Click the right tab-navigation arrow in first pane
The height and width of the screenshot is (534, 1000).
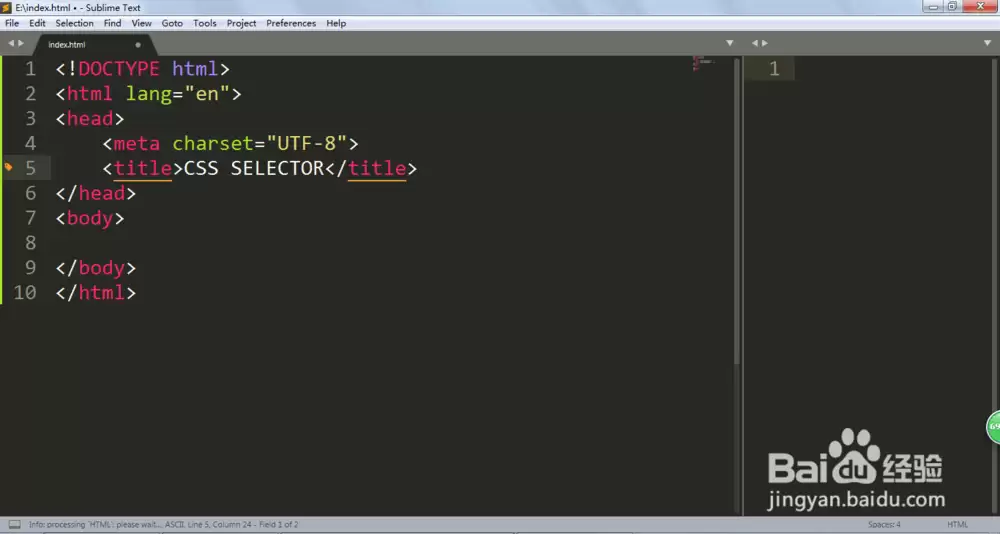pos(20,43)
